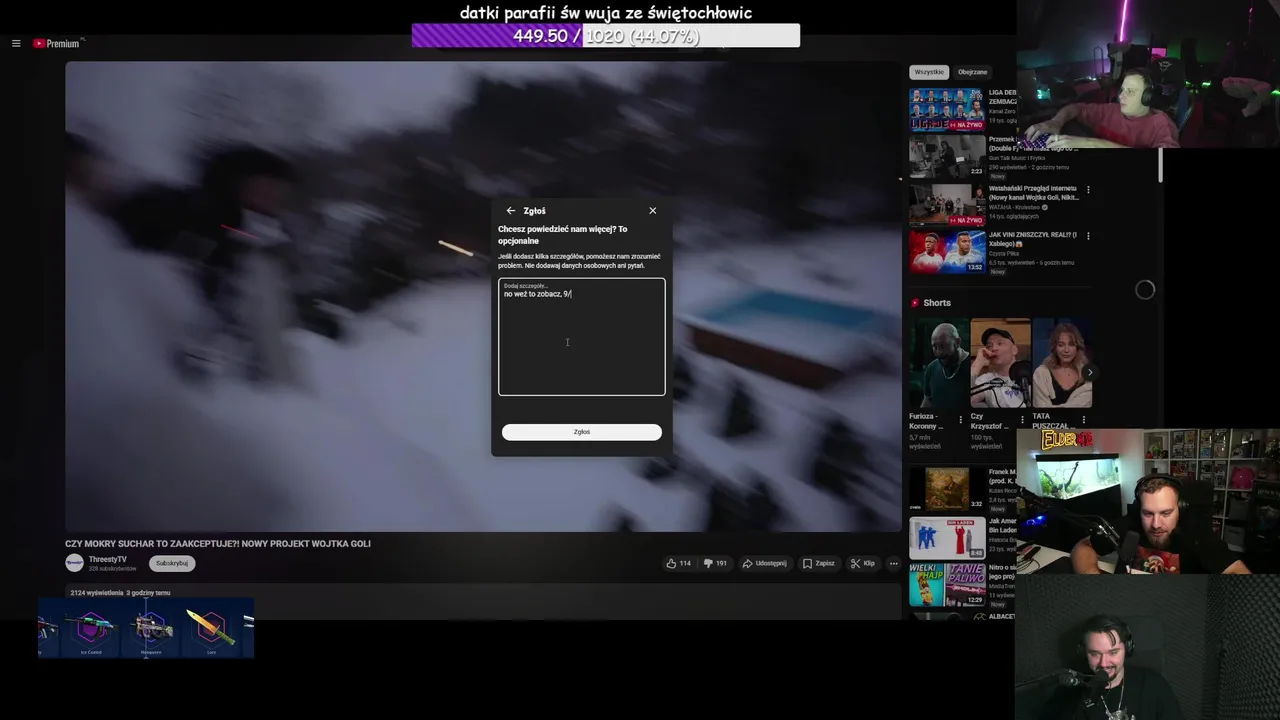Go to YouTube Premium home logo

click(x=57, y=44)
